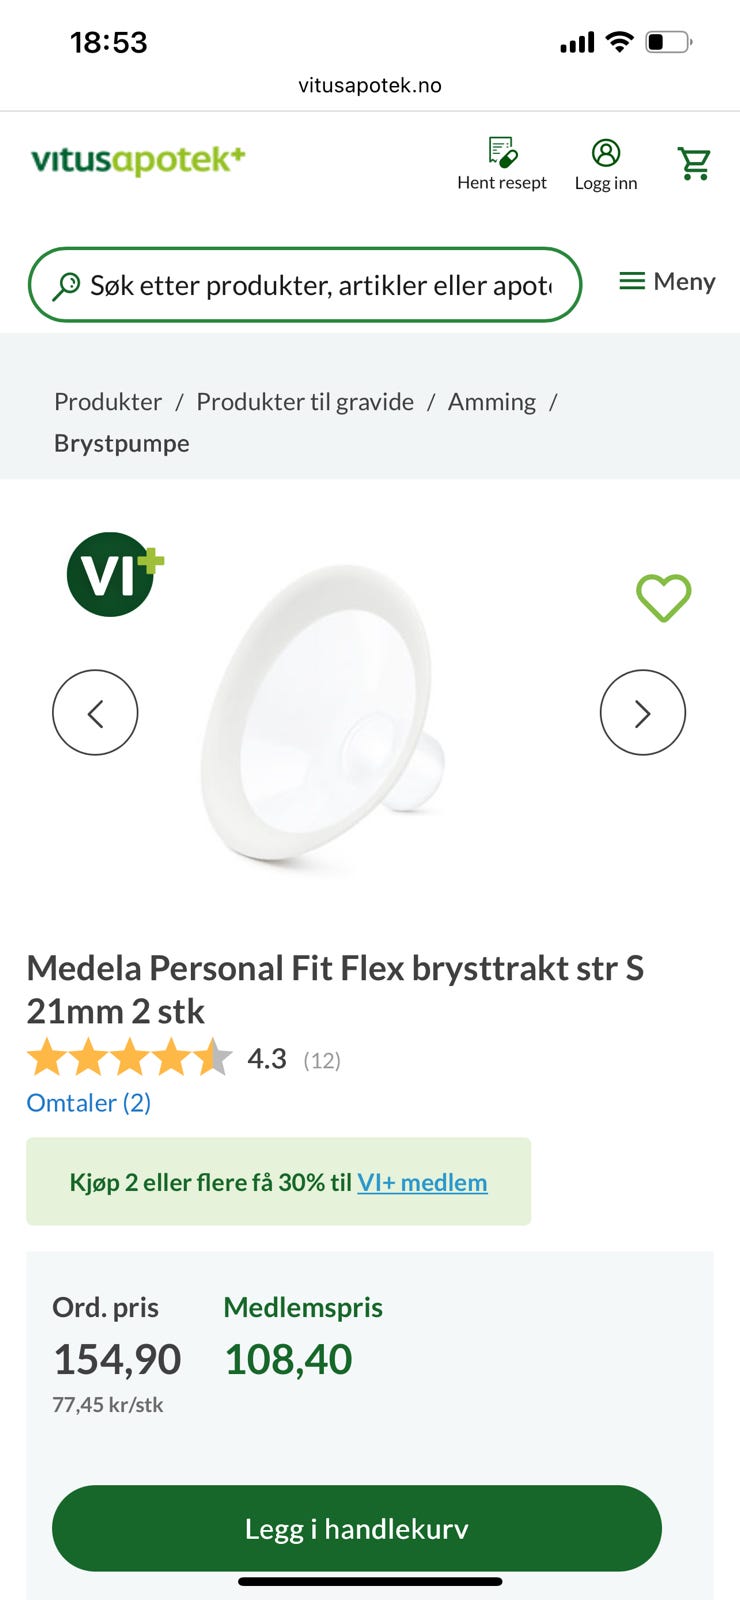This screenshot has width=740, height=1600.
Task: Open the Meny hamburger menu
Action: click(x=667, y=282)
